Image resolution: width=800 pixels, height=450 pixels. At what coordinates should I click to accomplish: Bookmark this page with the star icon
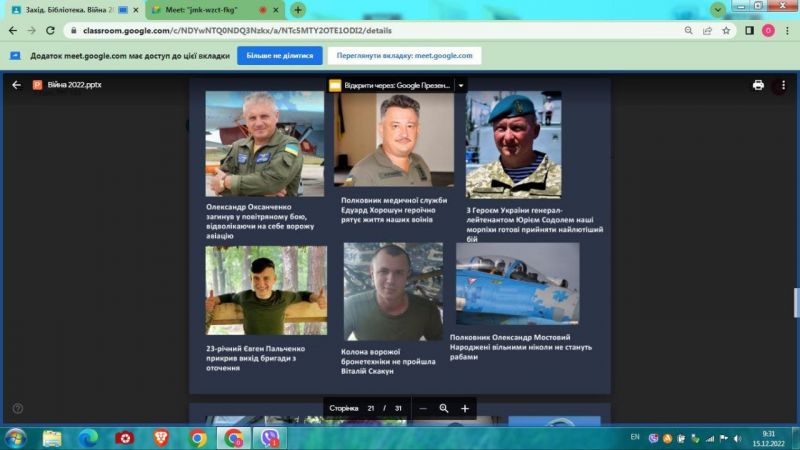click(x=726, y=31)
